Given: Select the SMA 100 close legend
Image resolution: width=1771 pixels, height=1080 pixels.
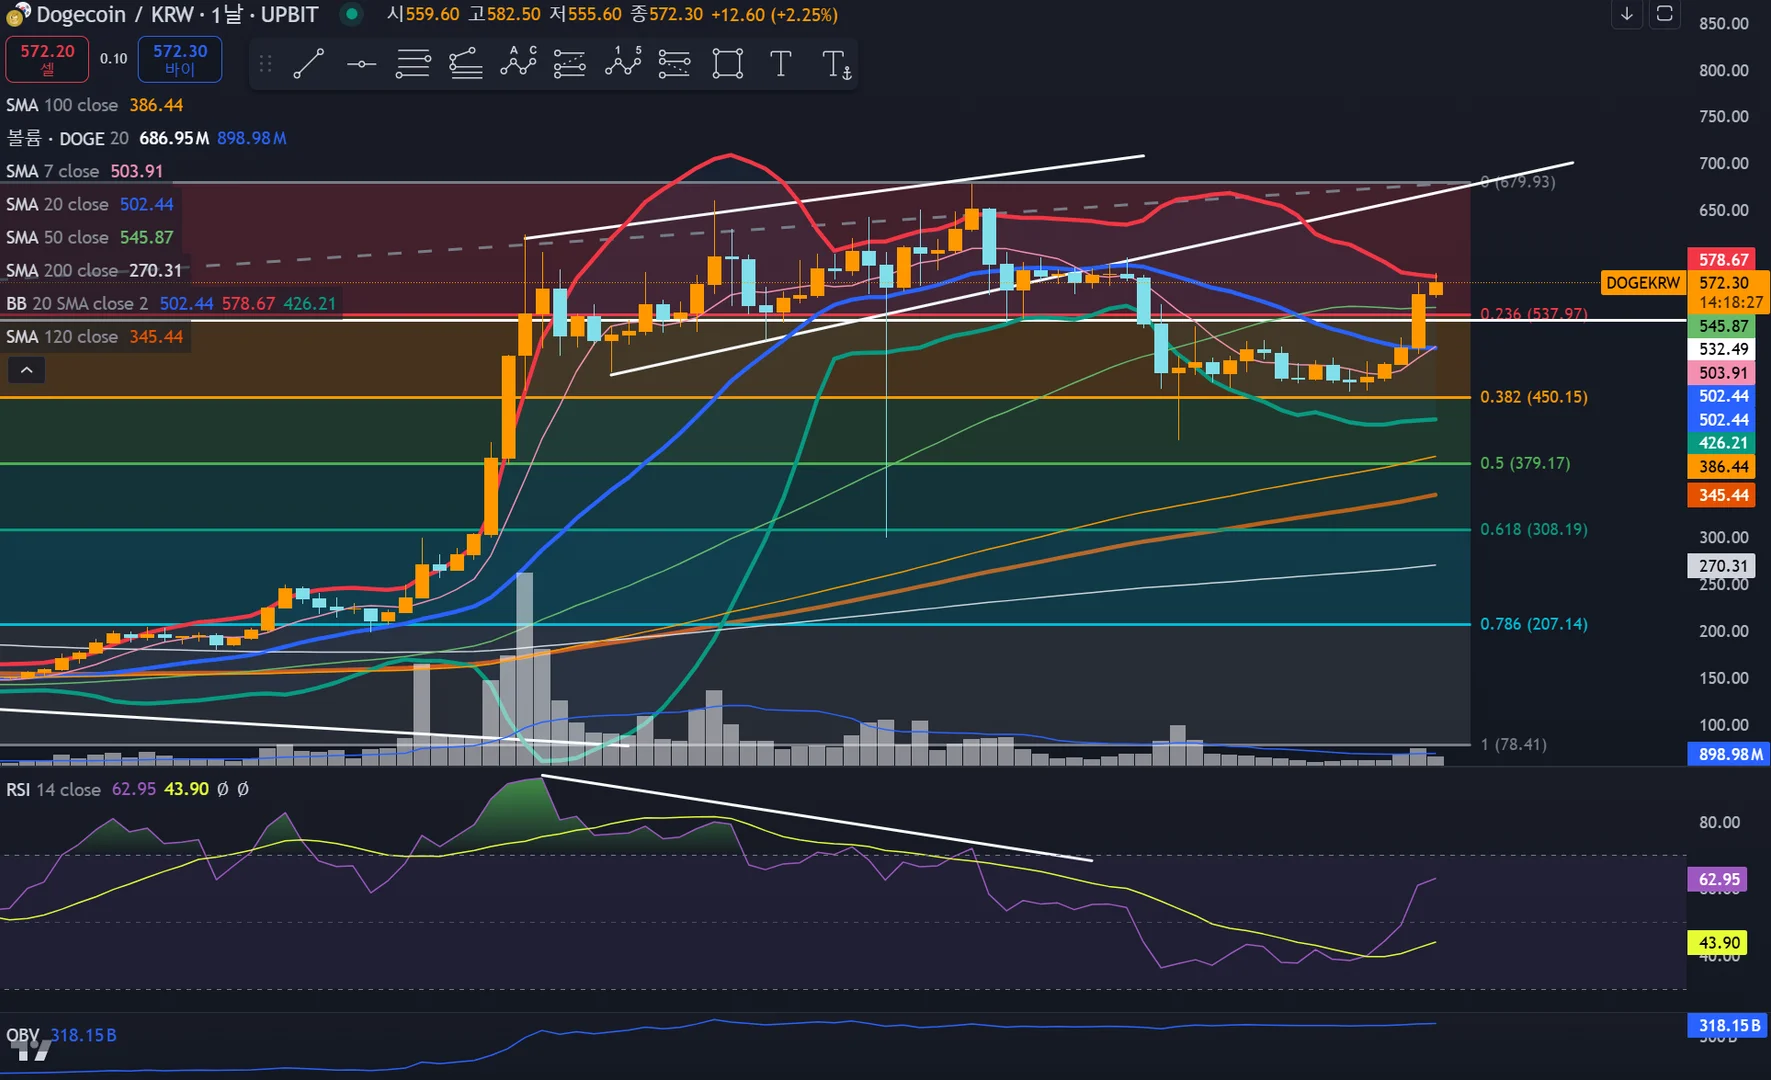Looking at the screenshot, I should click(95, 105).
